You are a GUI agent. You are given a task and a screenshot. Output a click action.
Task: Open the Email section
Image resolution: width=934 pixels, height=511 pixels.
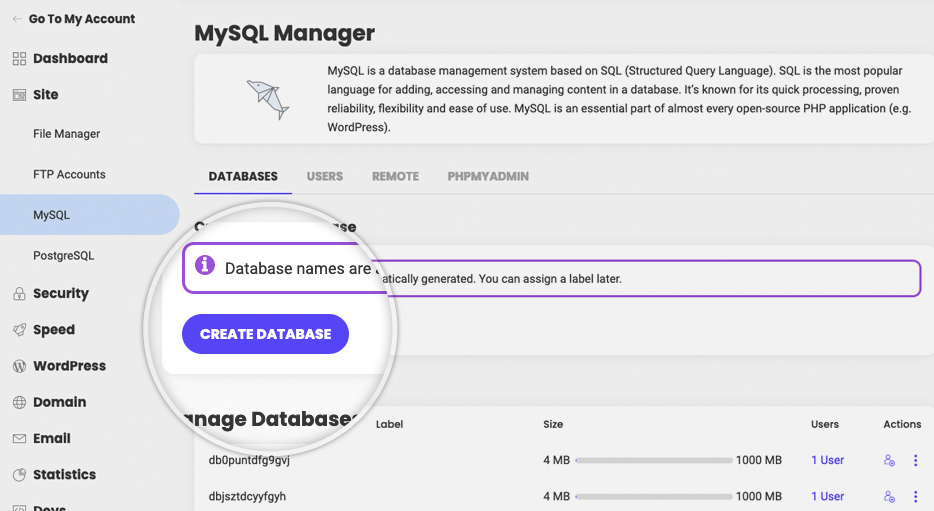point(52,438)
